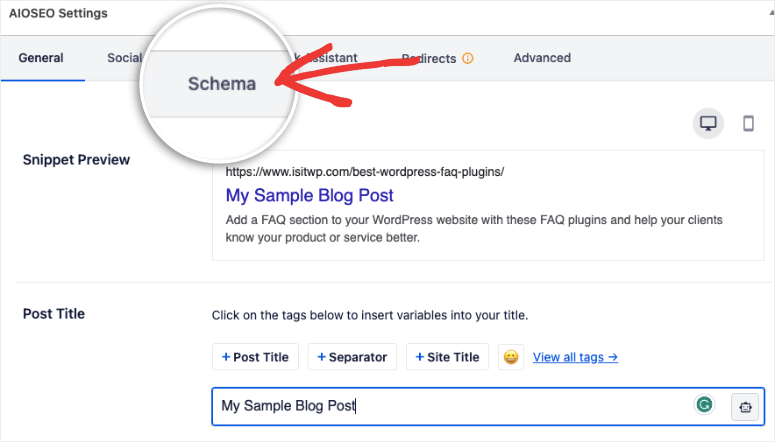Click the snippet preview URL
The image size is (775, 442).
point(364,171)
